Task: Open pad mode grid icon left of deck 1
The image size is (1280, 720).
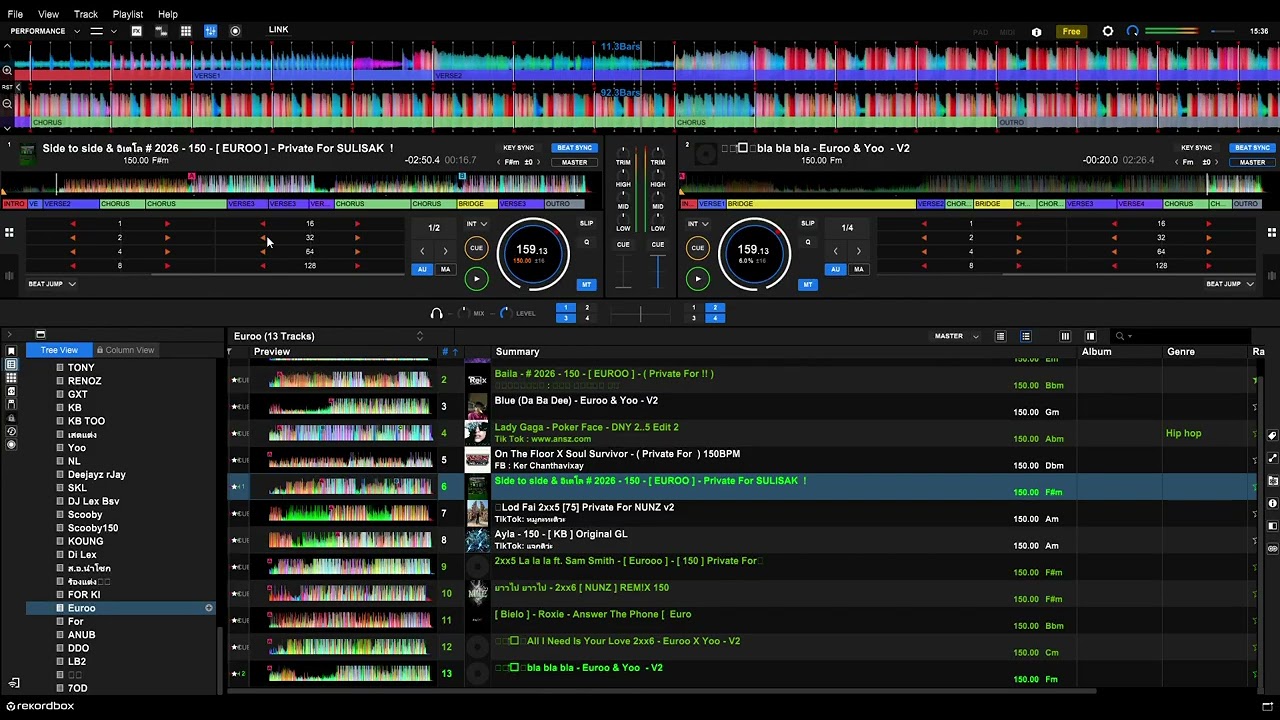Action: (x=9, y=233)
